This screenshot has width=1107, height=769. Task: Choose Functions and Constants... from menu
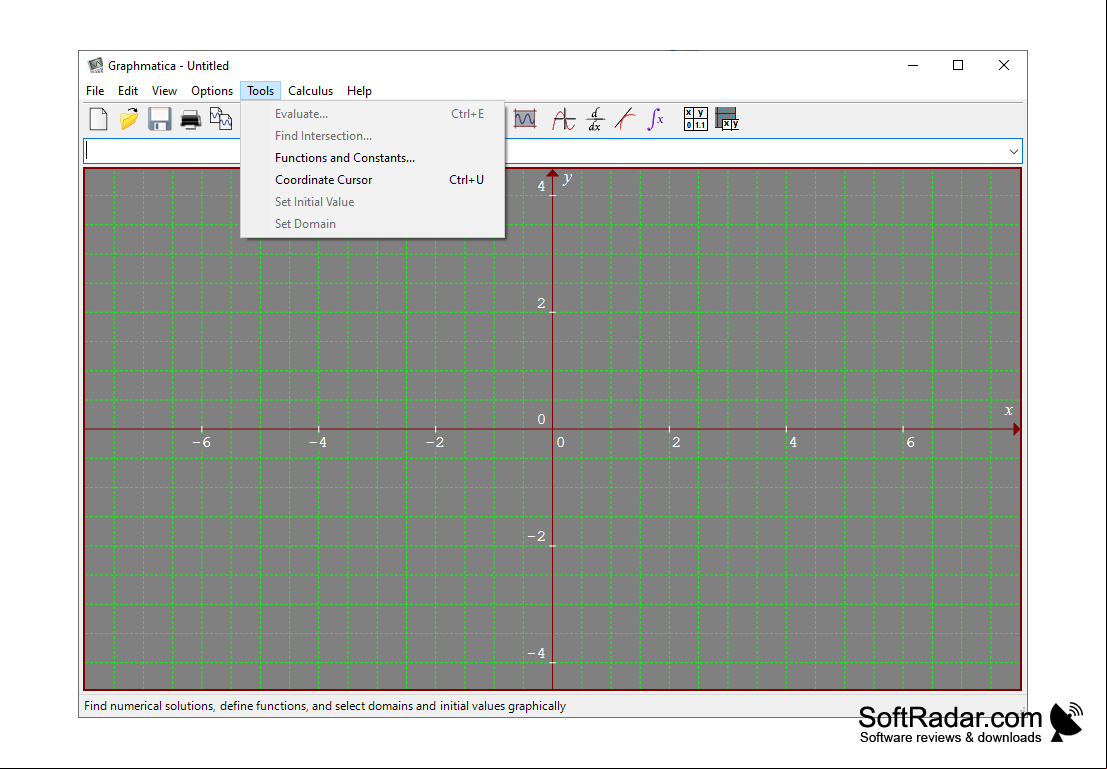click(x=373, y=157)
